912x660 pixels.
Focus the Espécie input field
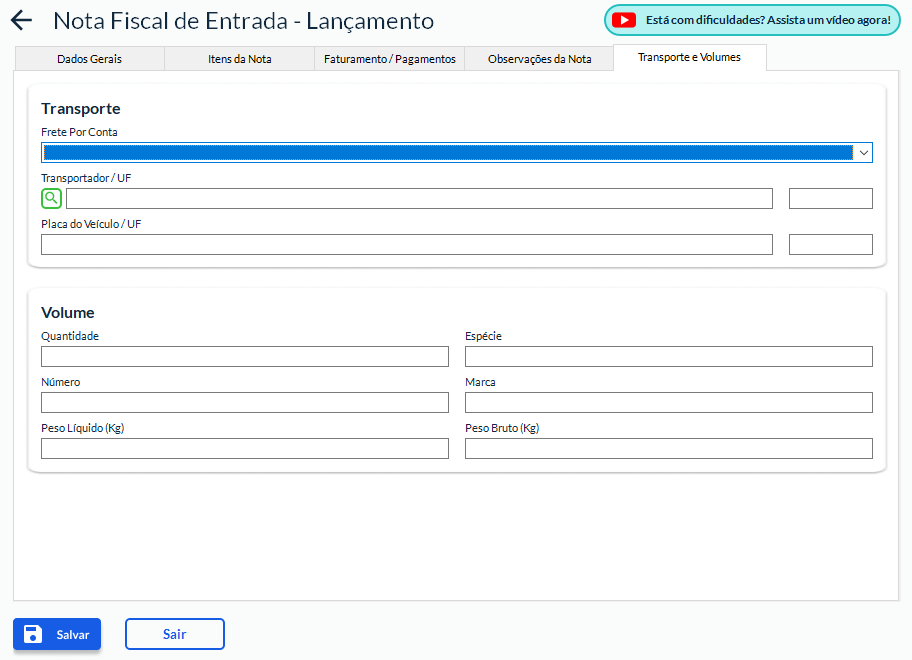tap(668, 357)
